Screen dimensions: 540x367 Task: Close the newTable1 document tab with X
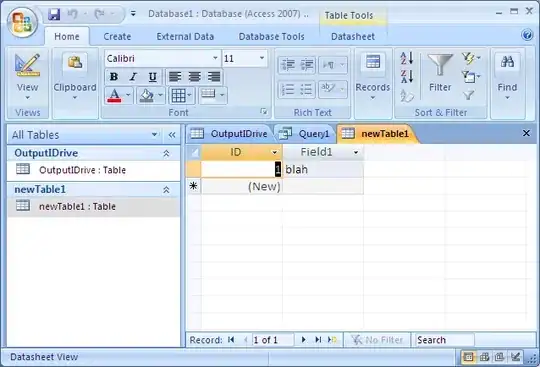(526, 133)
